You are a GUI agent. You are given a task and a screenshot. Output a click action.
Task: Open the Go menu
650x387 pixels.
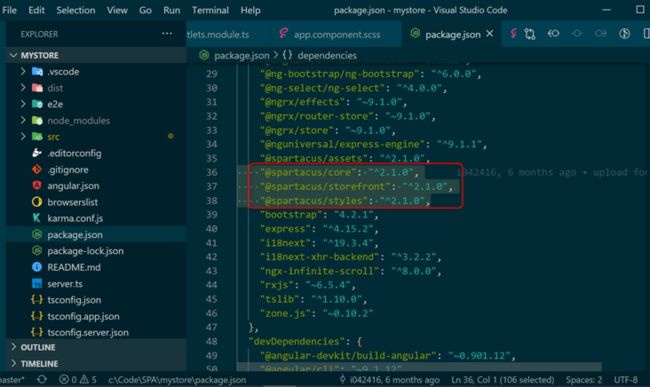coord(145,10)
